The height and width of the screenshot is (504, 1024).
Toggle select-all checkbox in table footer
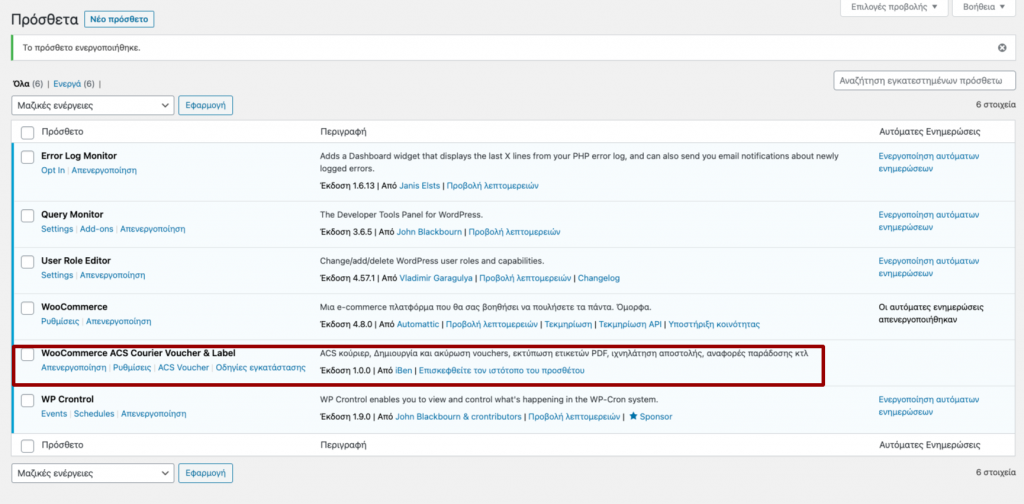27,446
